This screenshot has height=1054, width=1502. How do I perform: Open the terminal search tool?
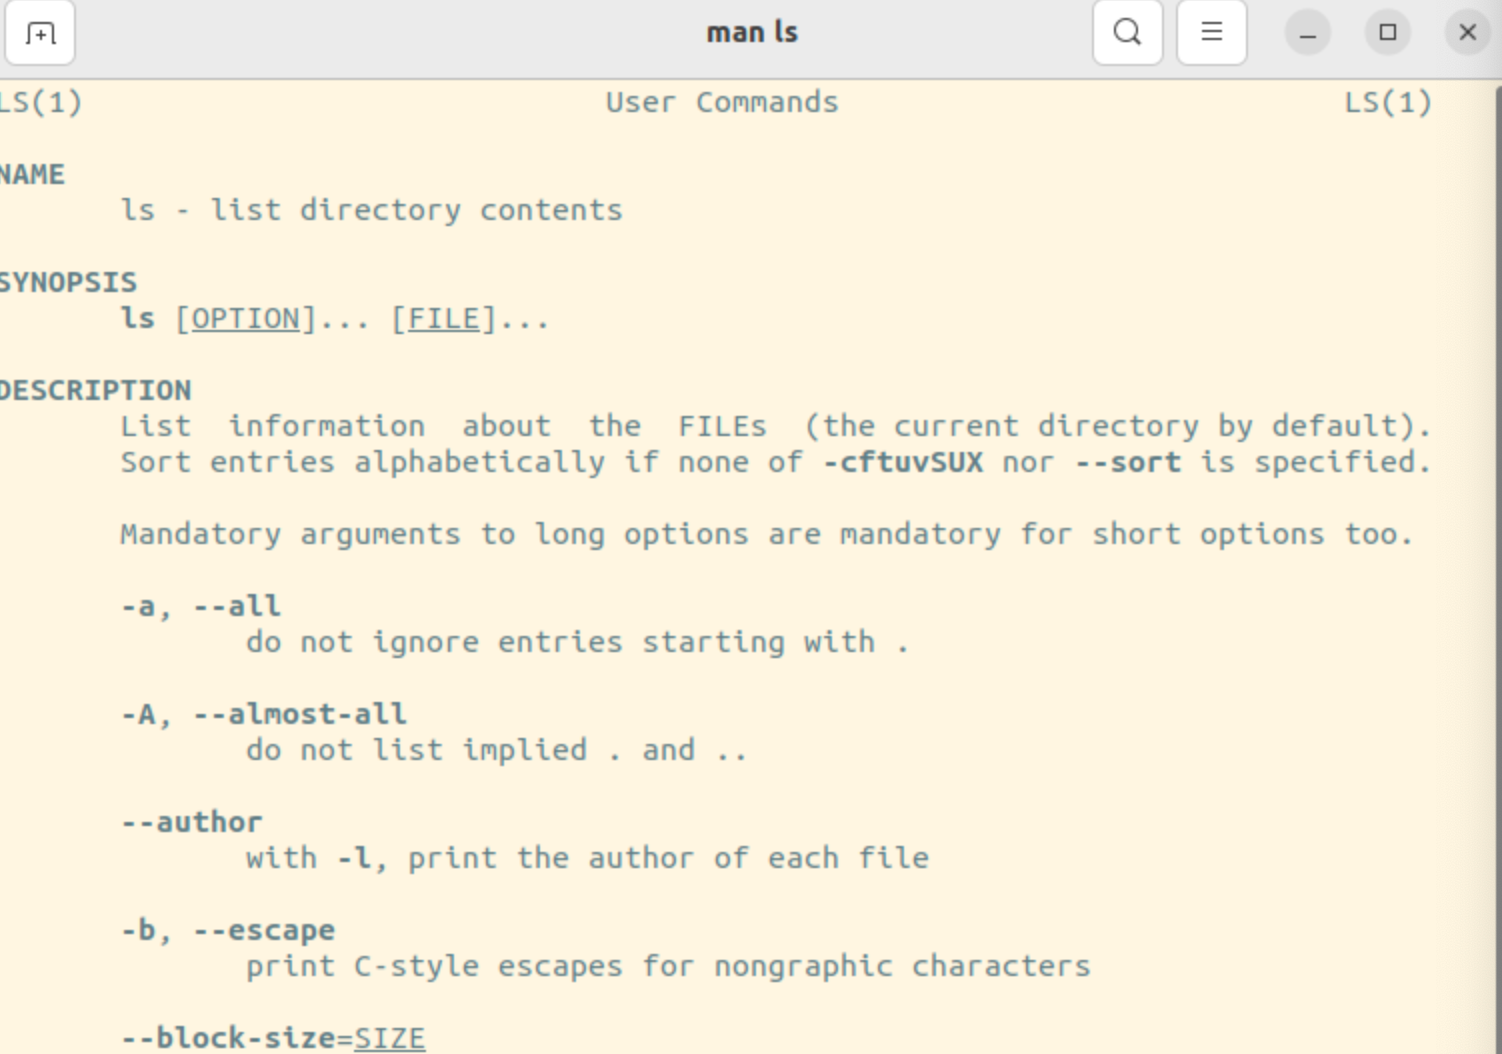point(1127,33)
